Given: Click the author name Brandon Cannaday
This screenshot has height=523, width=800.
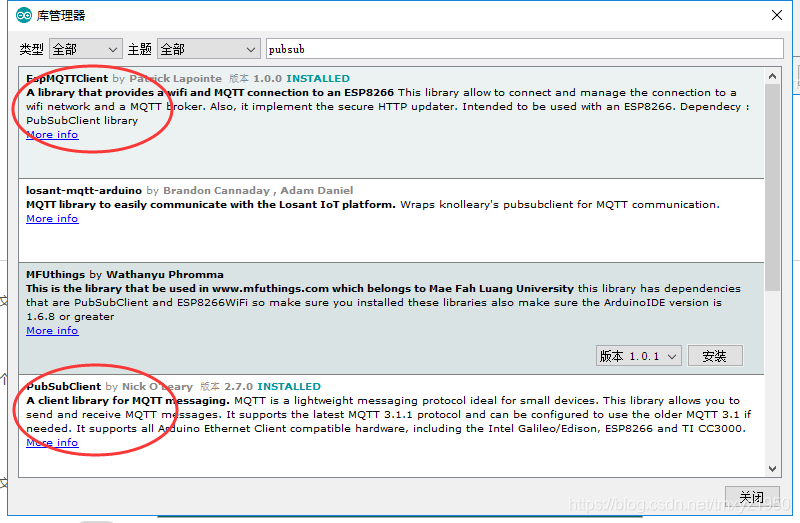Looking at the screenshot, I should click(216, 190).
